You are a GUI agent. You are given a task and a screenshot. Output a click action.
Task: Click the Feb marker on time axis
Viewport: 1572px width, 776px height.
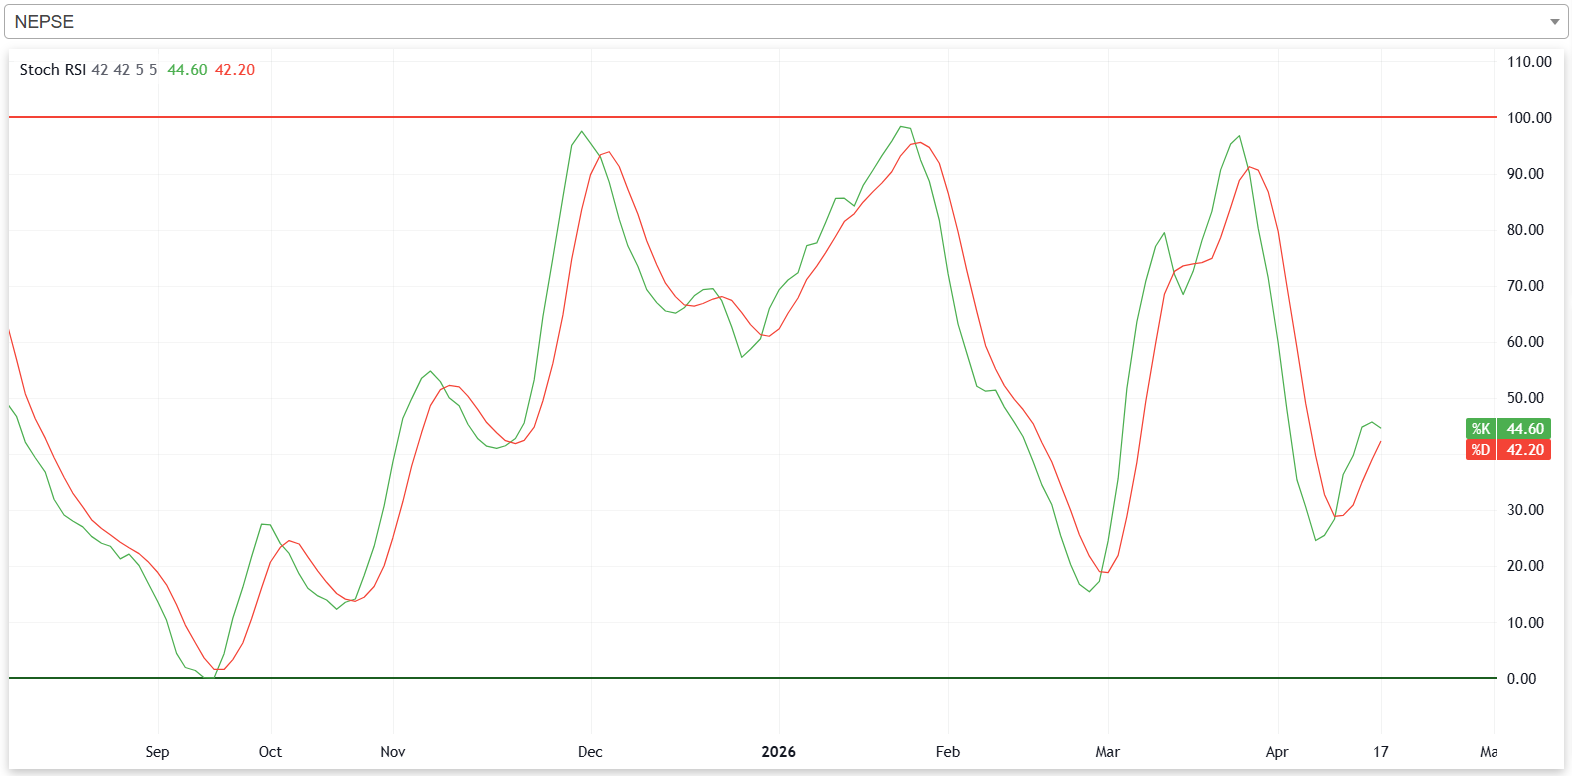pyautogui.click(x=947, y=752)
